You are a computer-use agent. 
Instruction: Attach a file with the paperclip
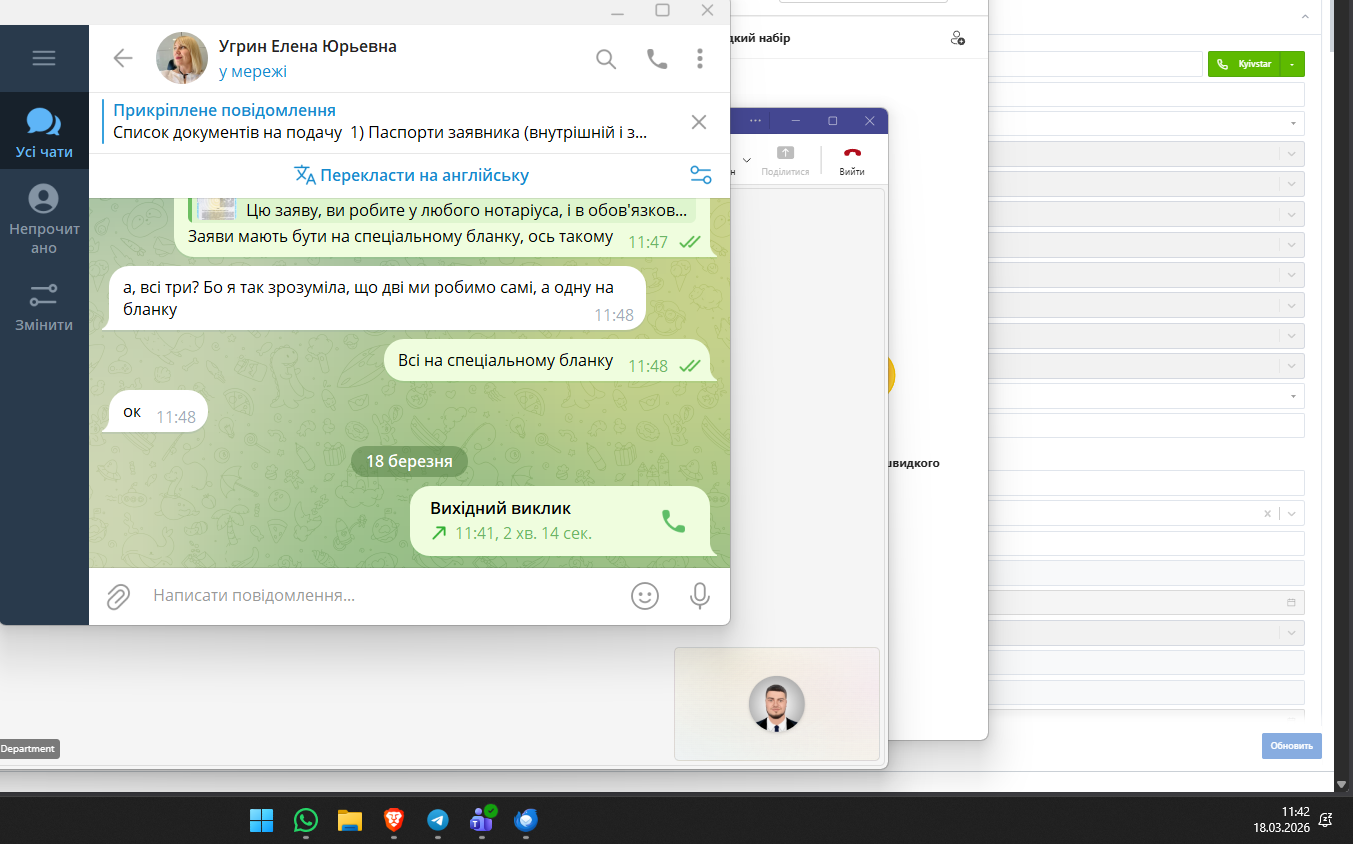pyautogui.click(x=118, y=596)
